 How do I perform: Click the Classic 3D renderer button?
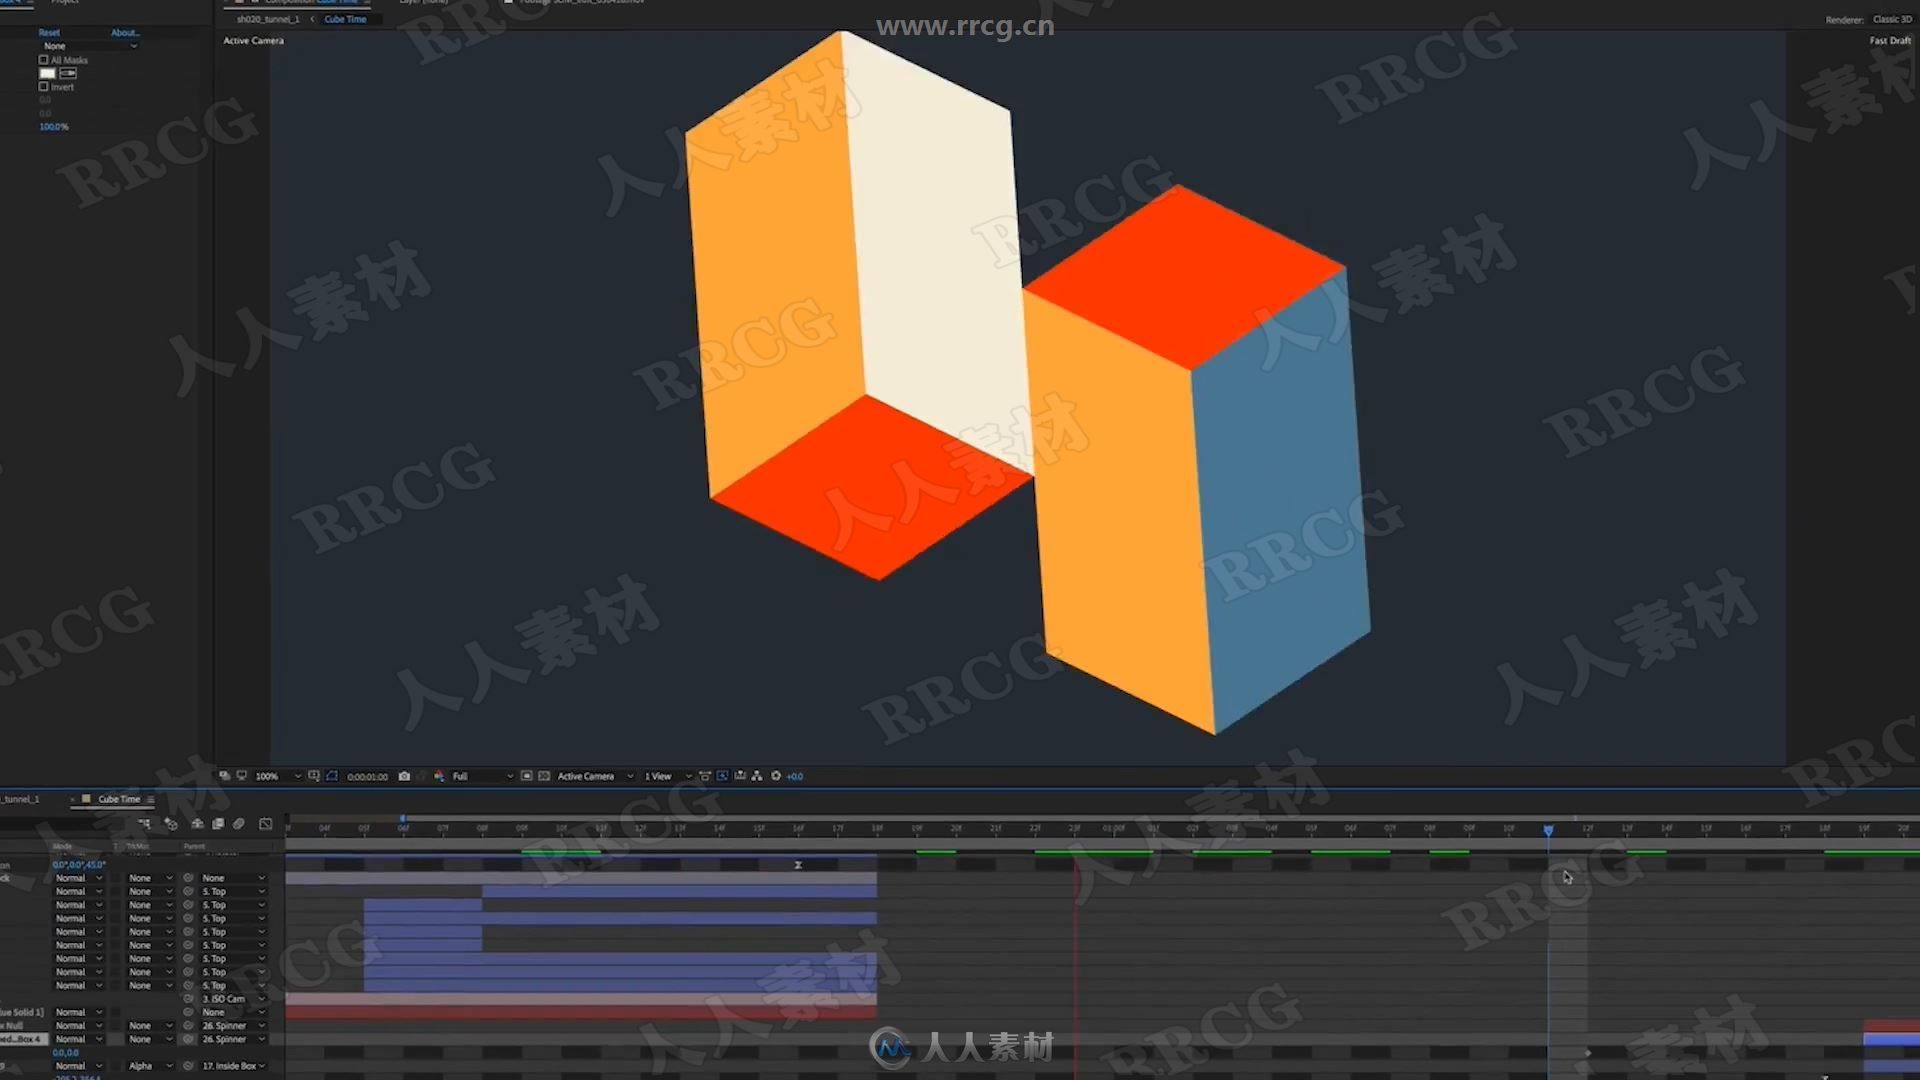point(1892,19)
